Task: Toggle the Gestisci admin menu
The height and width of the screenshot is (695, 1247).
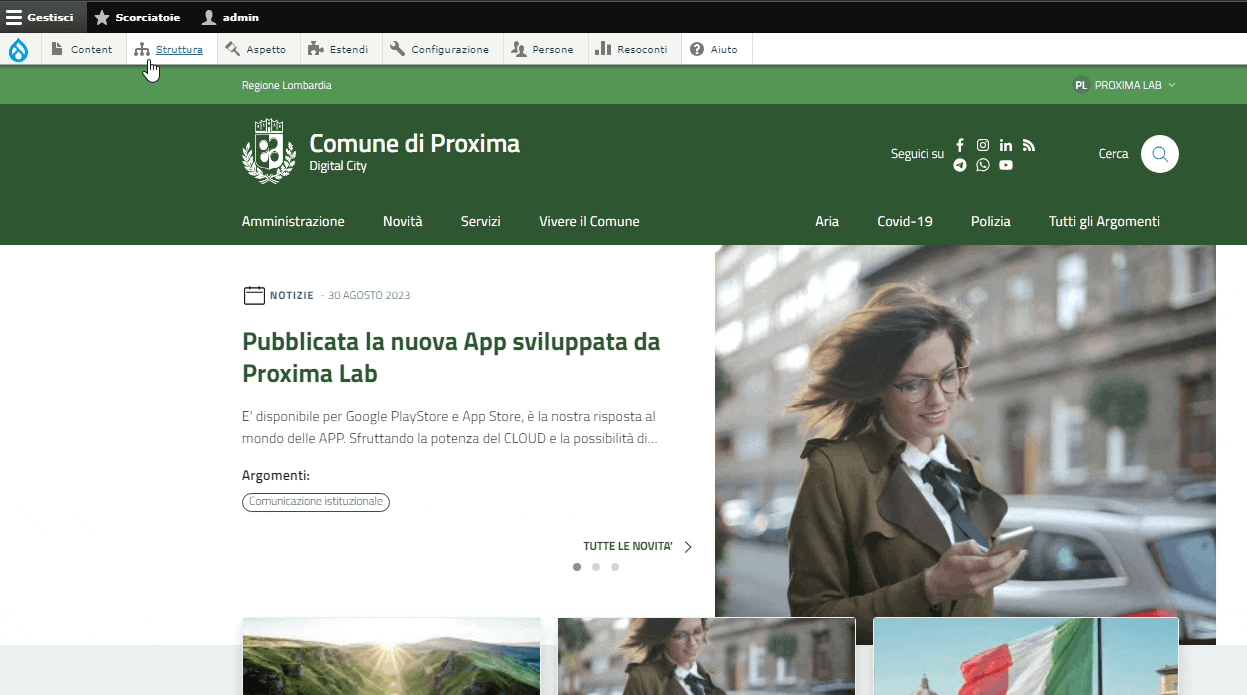Action: click(x=40, y=17)
